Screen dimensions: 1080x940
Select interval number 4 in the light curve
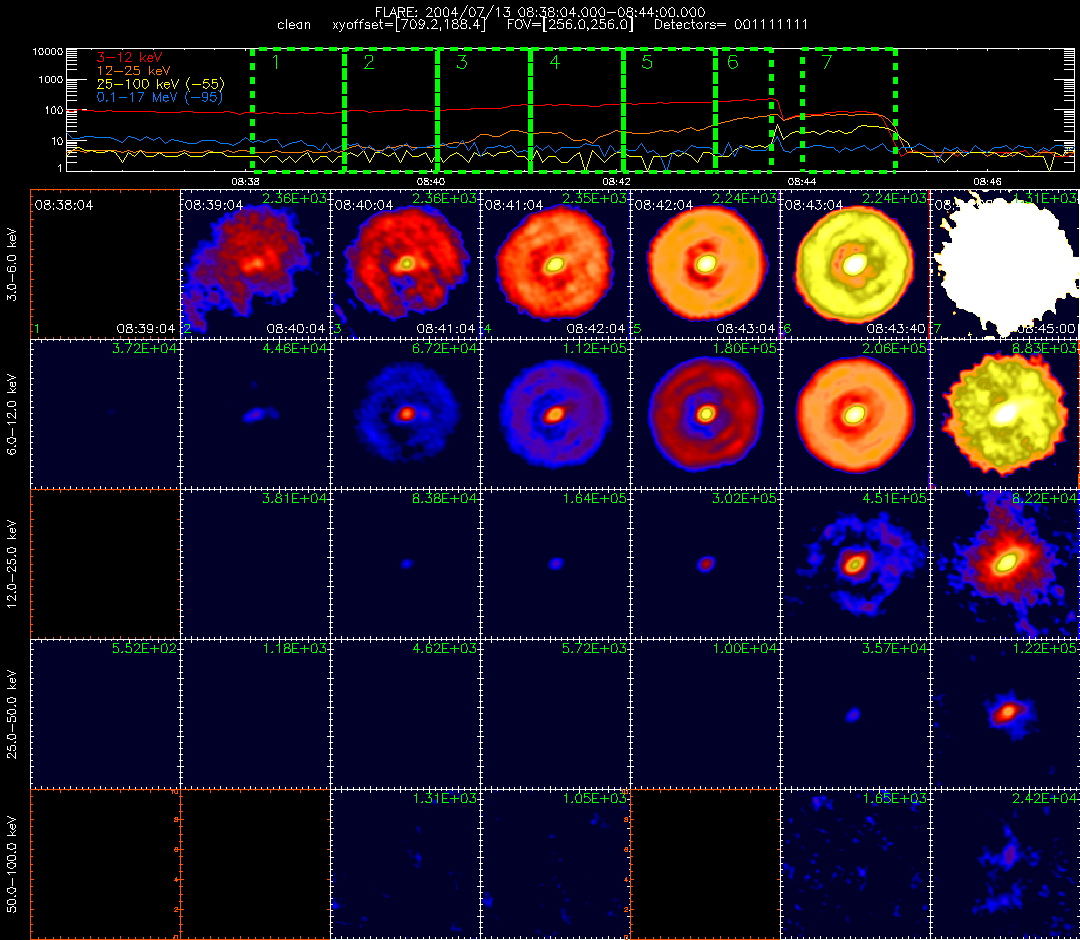pos(577,110)
